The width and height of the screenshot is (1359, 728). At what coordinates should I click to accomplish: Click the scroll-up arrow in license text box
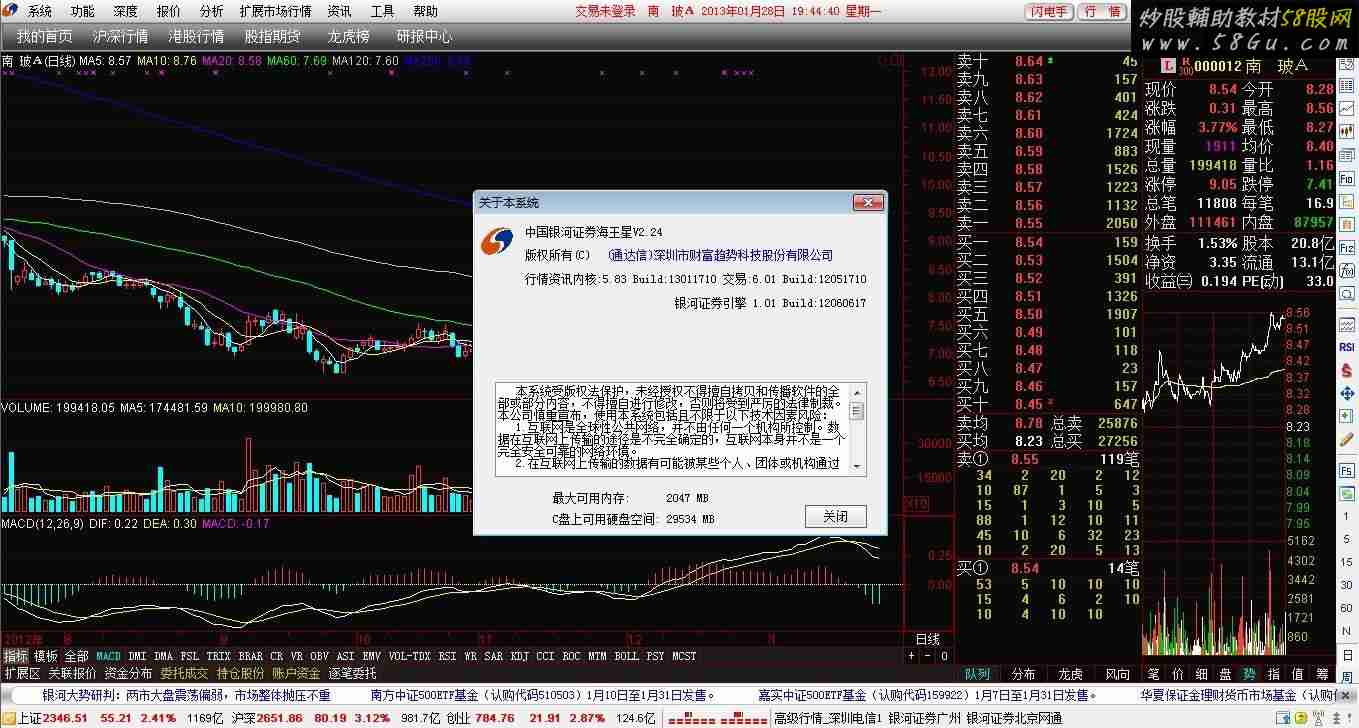856,391
